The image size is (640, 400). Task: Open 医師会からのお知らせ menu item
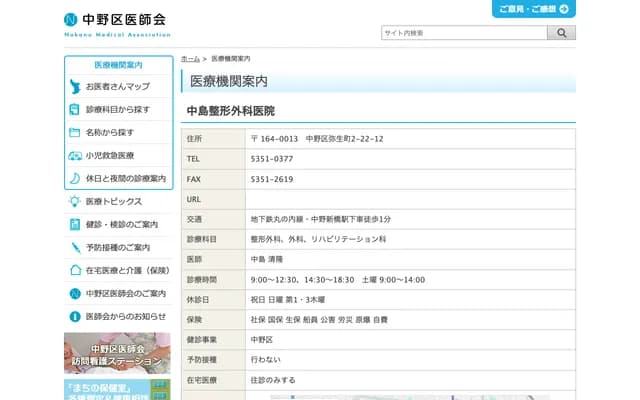tap(126, 316)
